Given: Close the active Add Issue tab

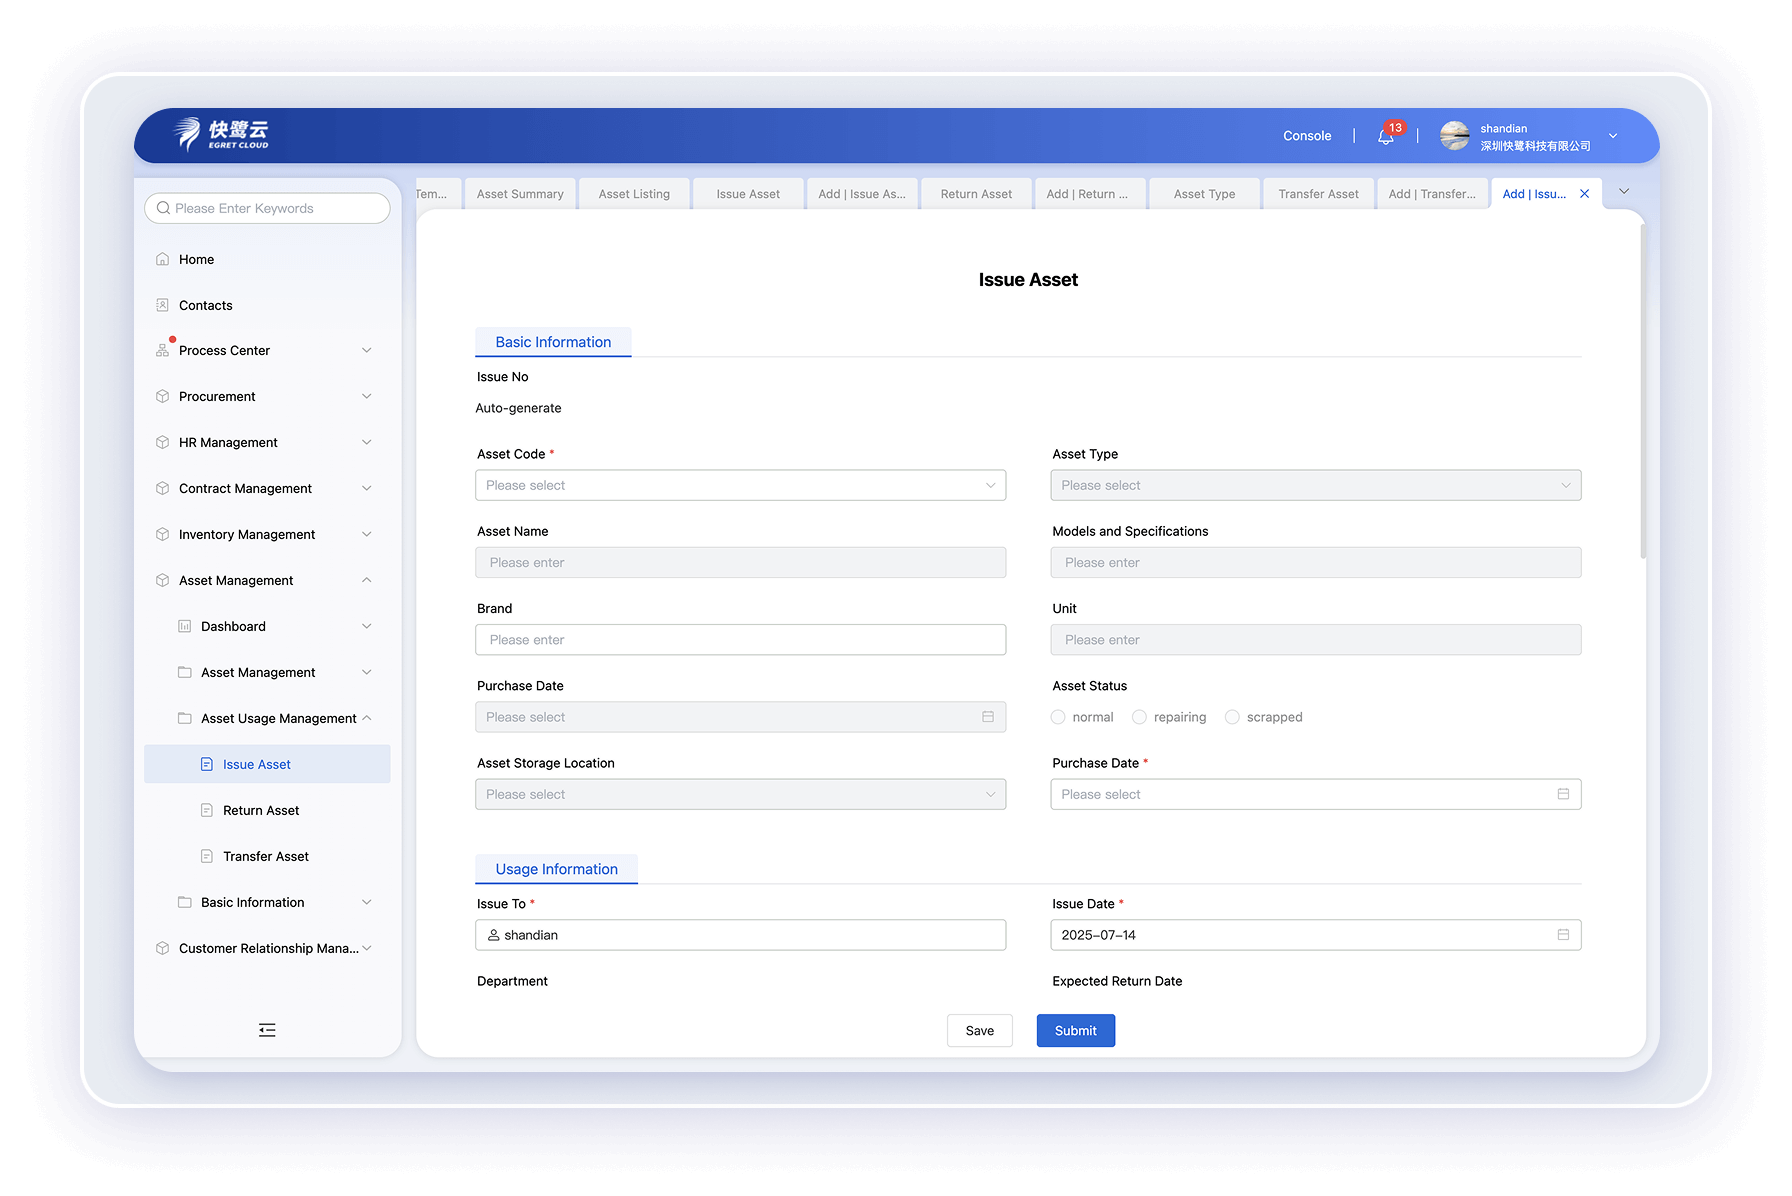Looking at the screenshot, I should (1584, 194).
